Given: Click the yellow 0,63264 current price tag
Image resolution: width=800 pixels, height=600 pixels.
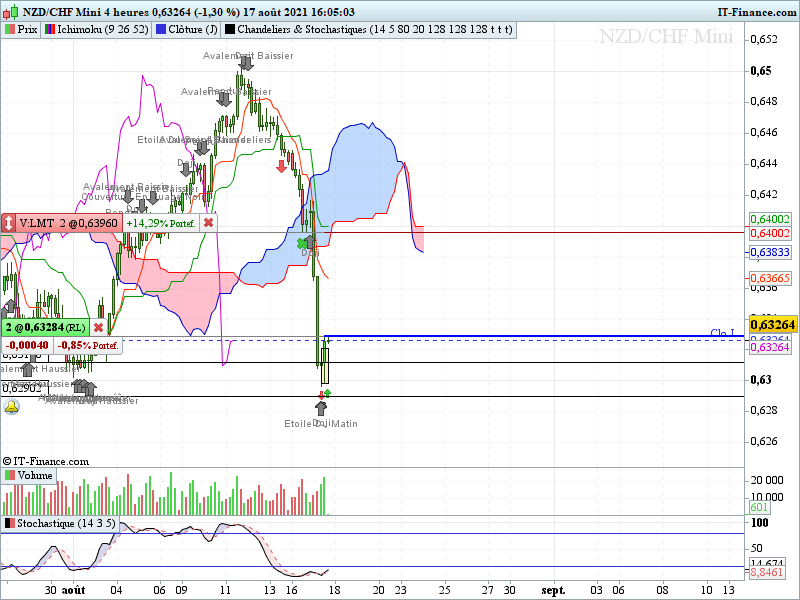Looking at the screenshot, I should coord(772,324).
